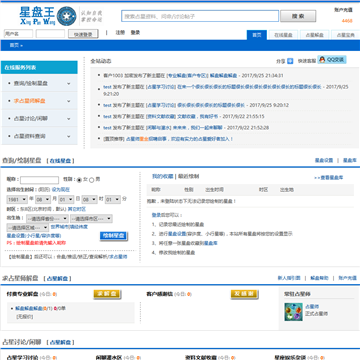This screenshot has height=360, width=360.
Task: Click the gold 求解盘 button
Action: point(107,294)
